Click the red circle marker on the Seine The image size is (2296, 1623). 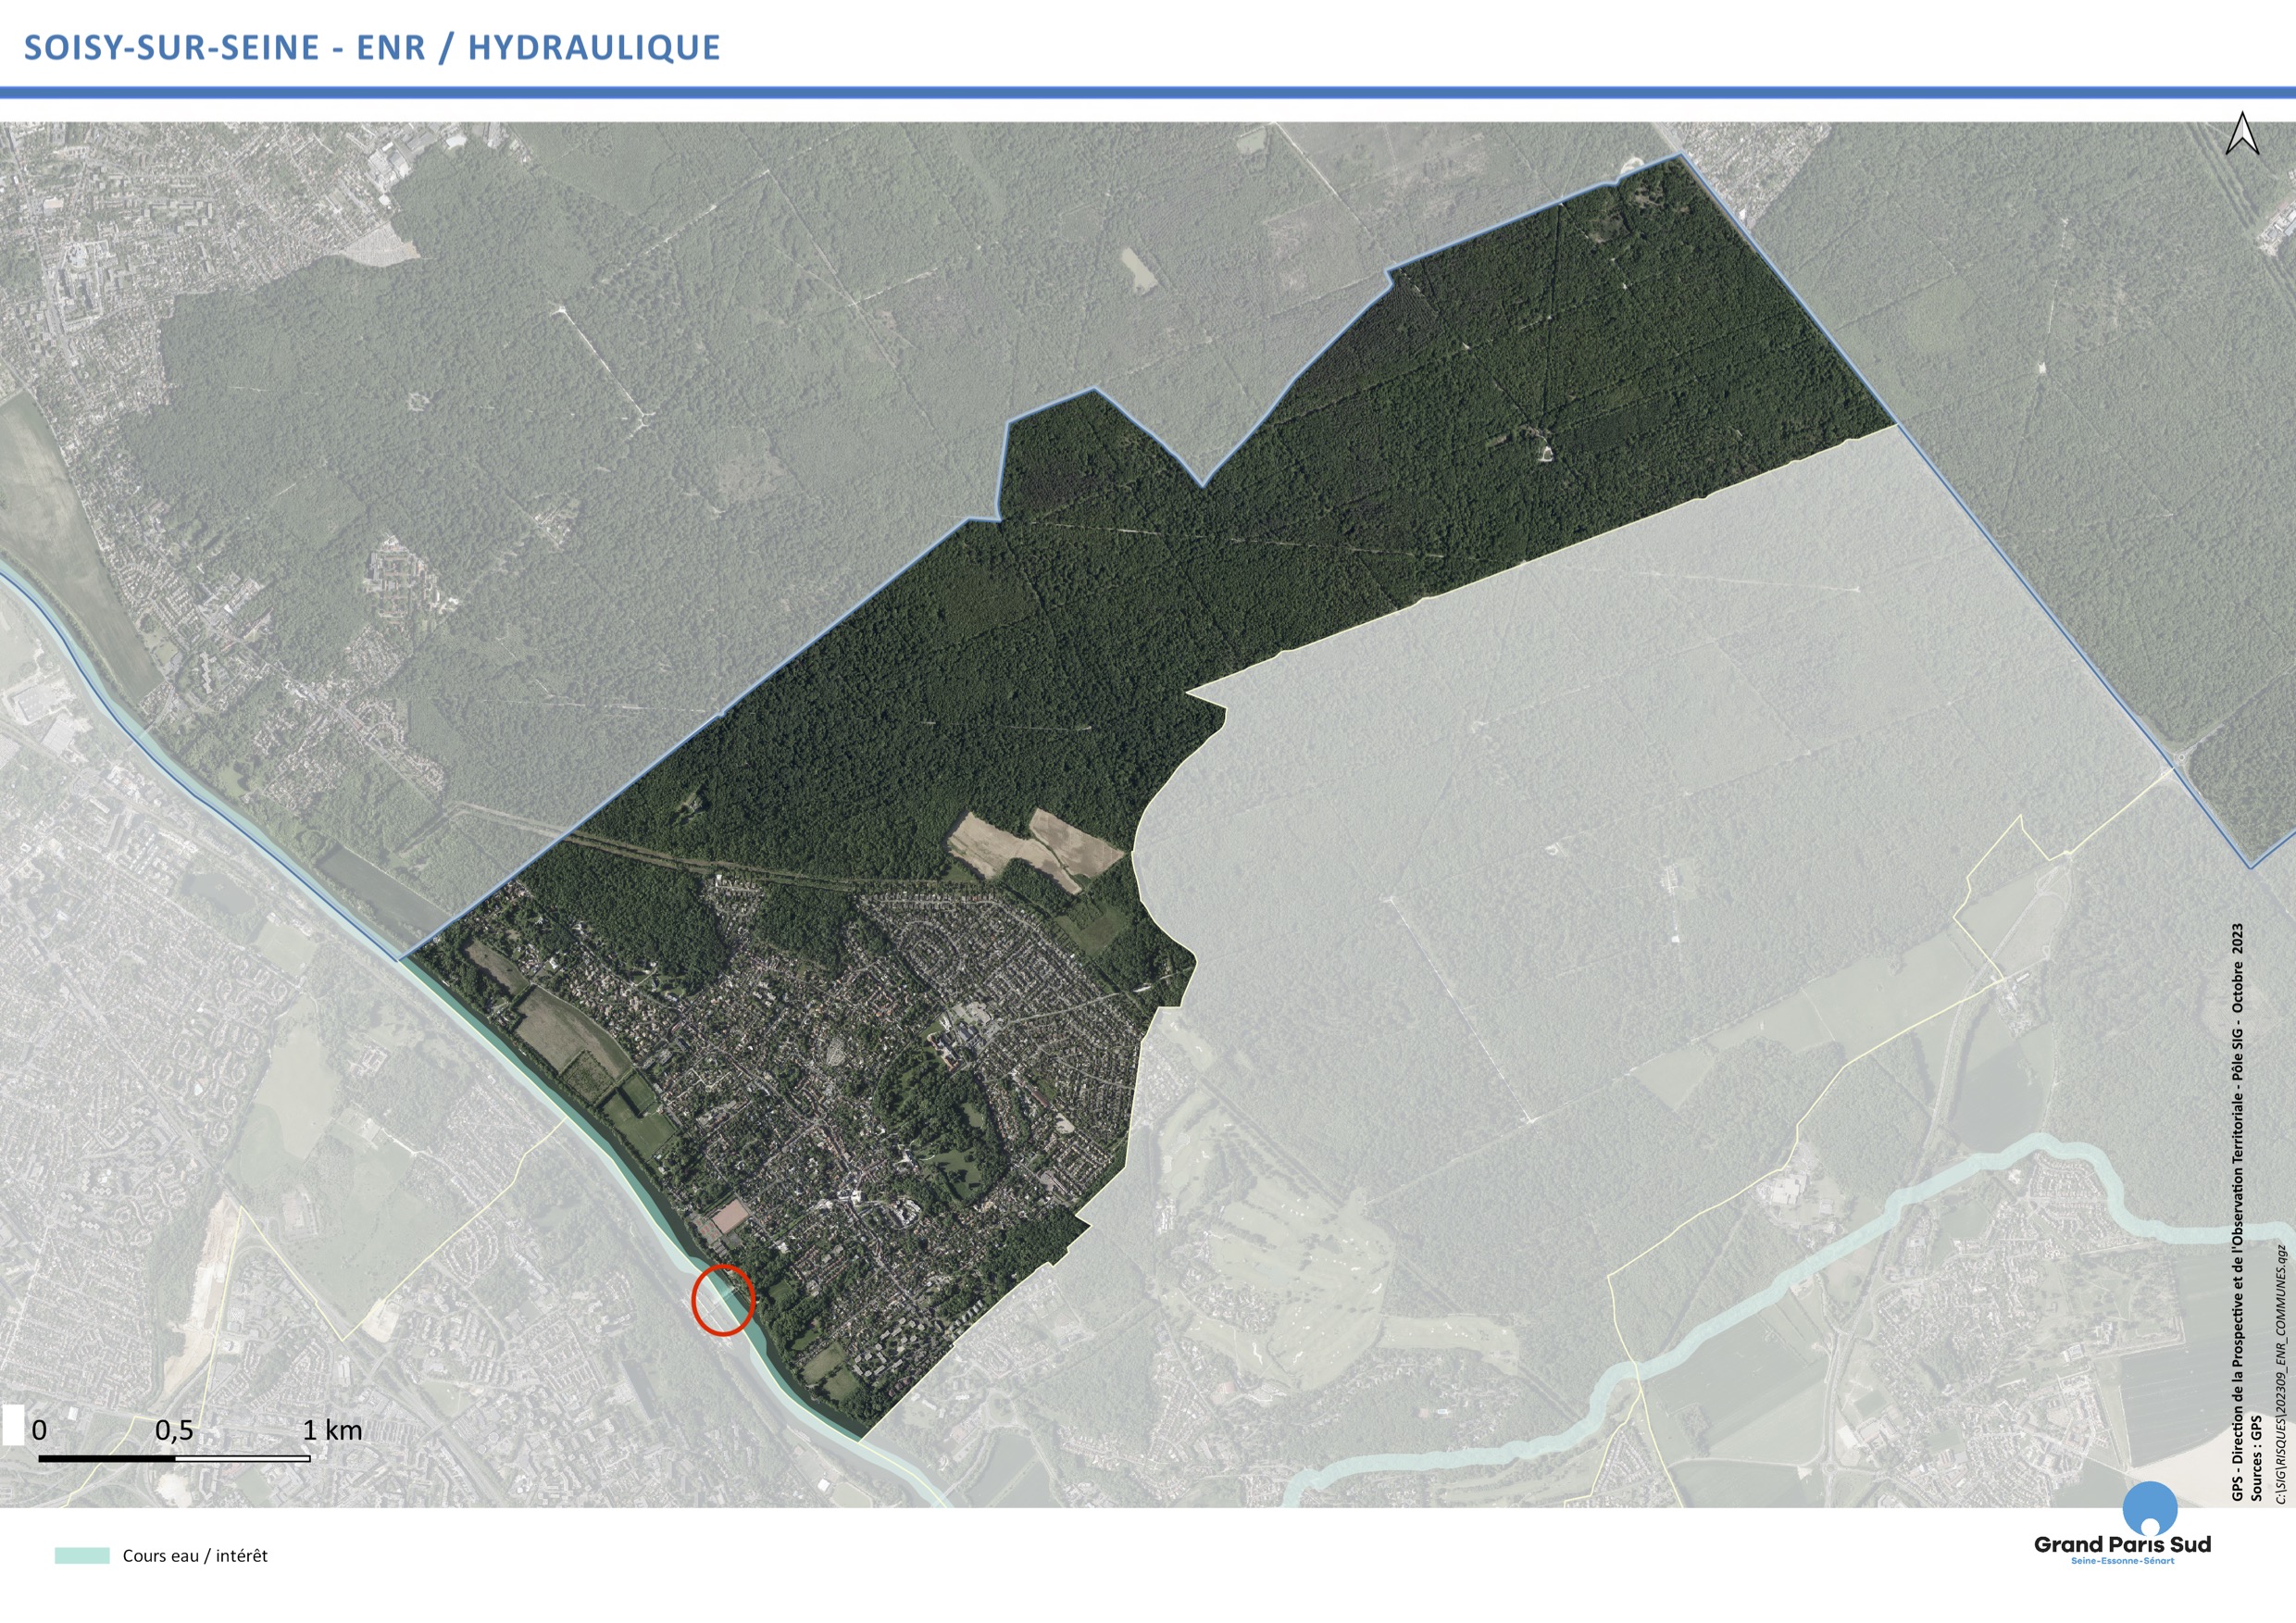722,1299
